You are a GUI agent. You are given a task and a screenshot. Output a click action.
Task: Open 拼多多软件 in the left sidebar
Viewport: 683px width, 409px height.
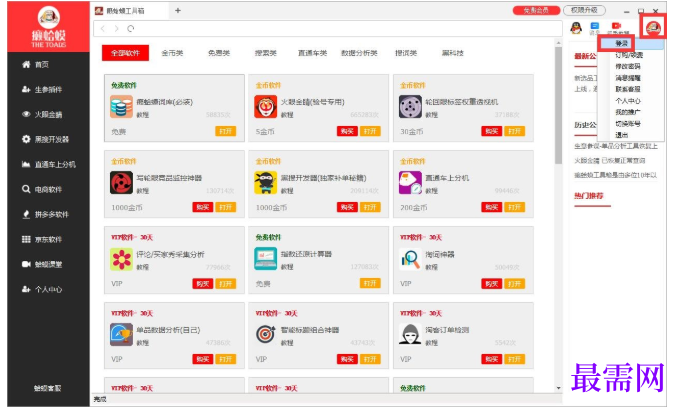(x=45, y=214)
